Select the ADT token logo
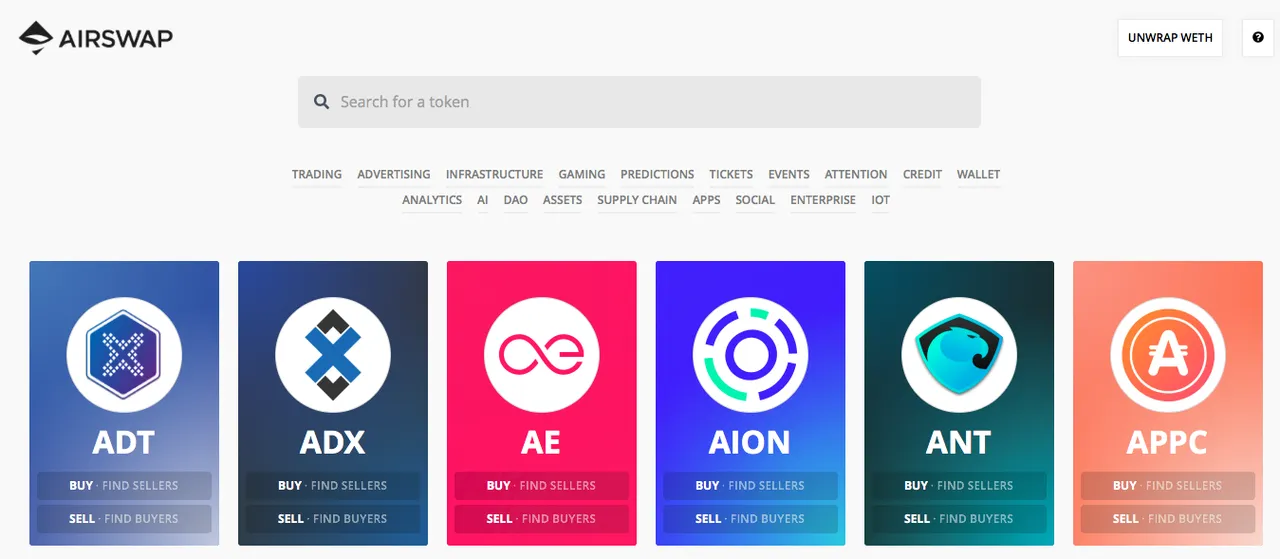1280x559 pixels. point(124,356)
